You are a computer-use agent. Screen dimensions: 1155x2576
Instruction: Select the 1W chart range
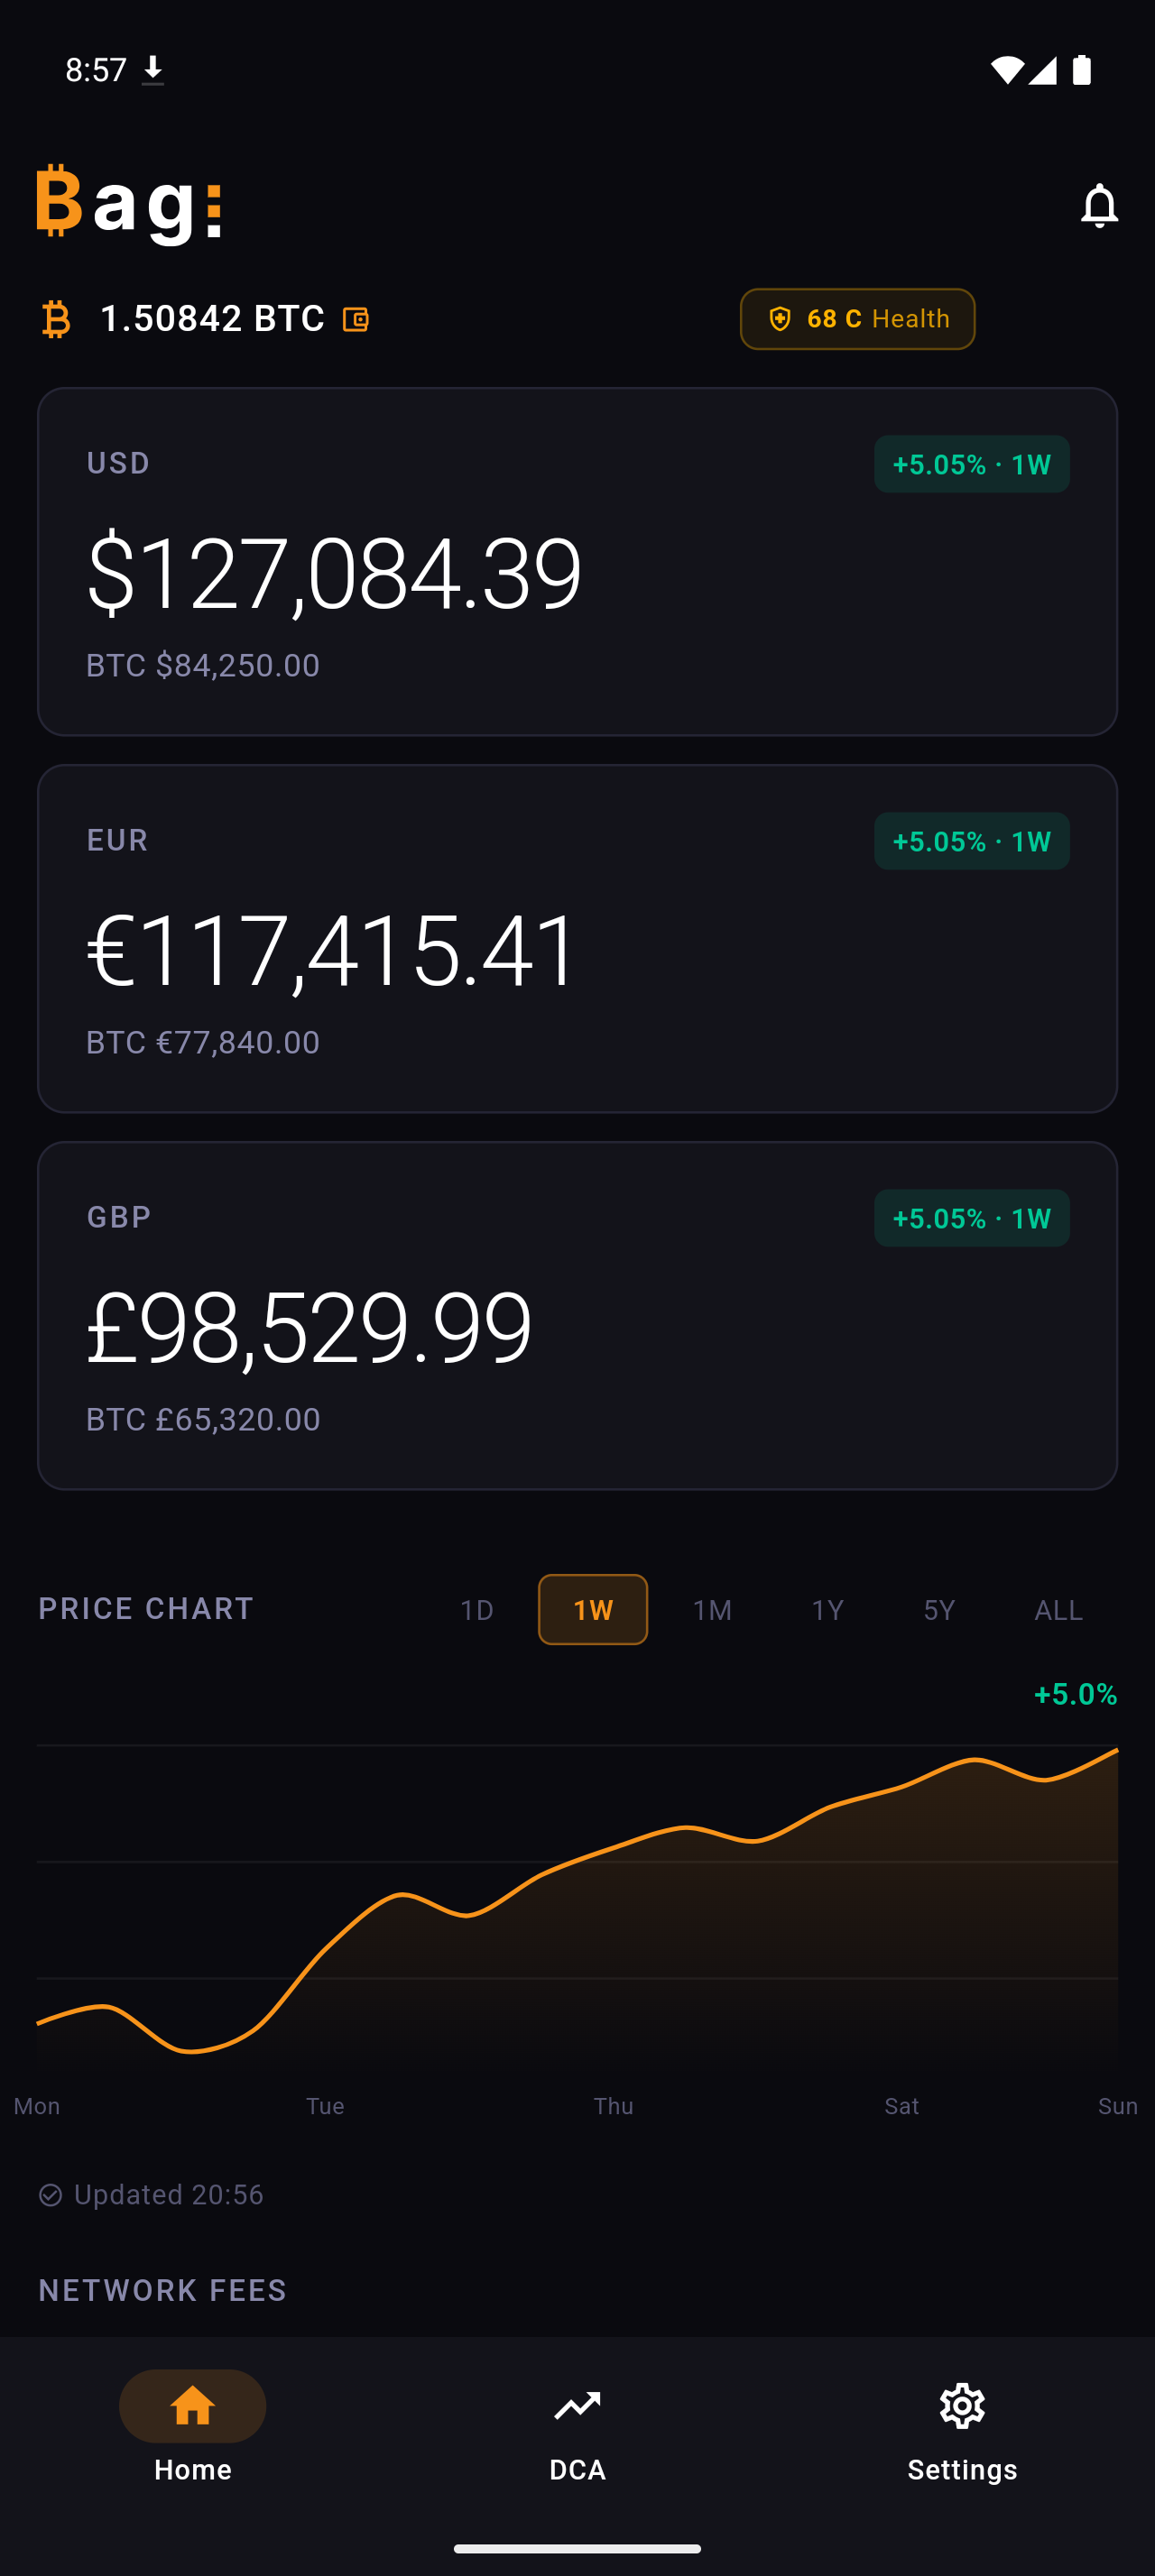click(x=593, y=1610)
